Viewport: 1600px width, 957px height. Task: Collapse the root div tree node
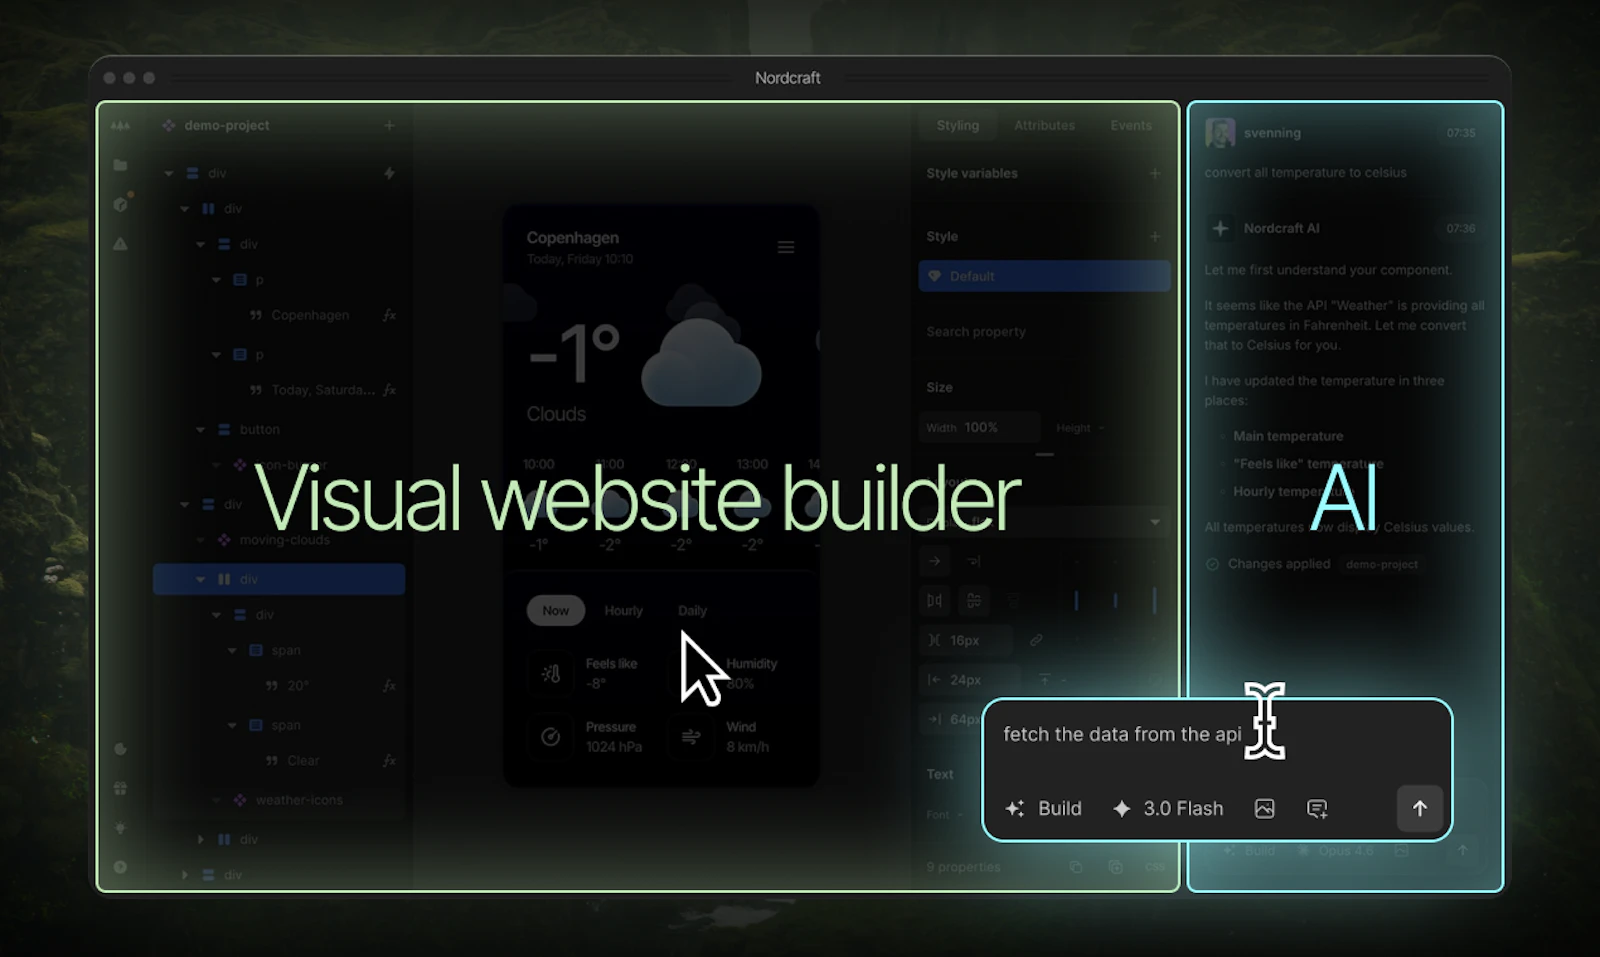tap(169, 173)
